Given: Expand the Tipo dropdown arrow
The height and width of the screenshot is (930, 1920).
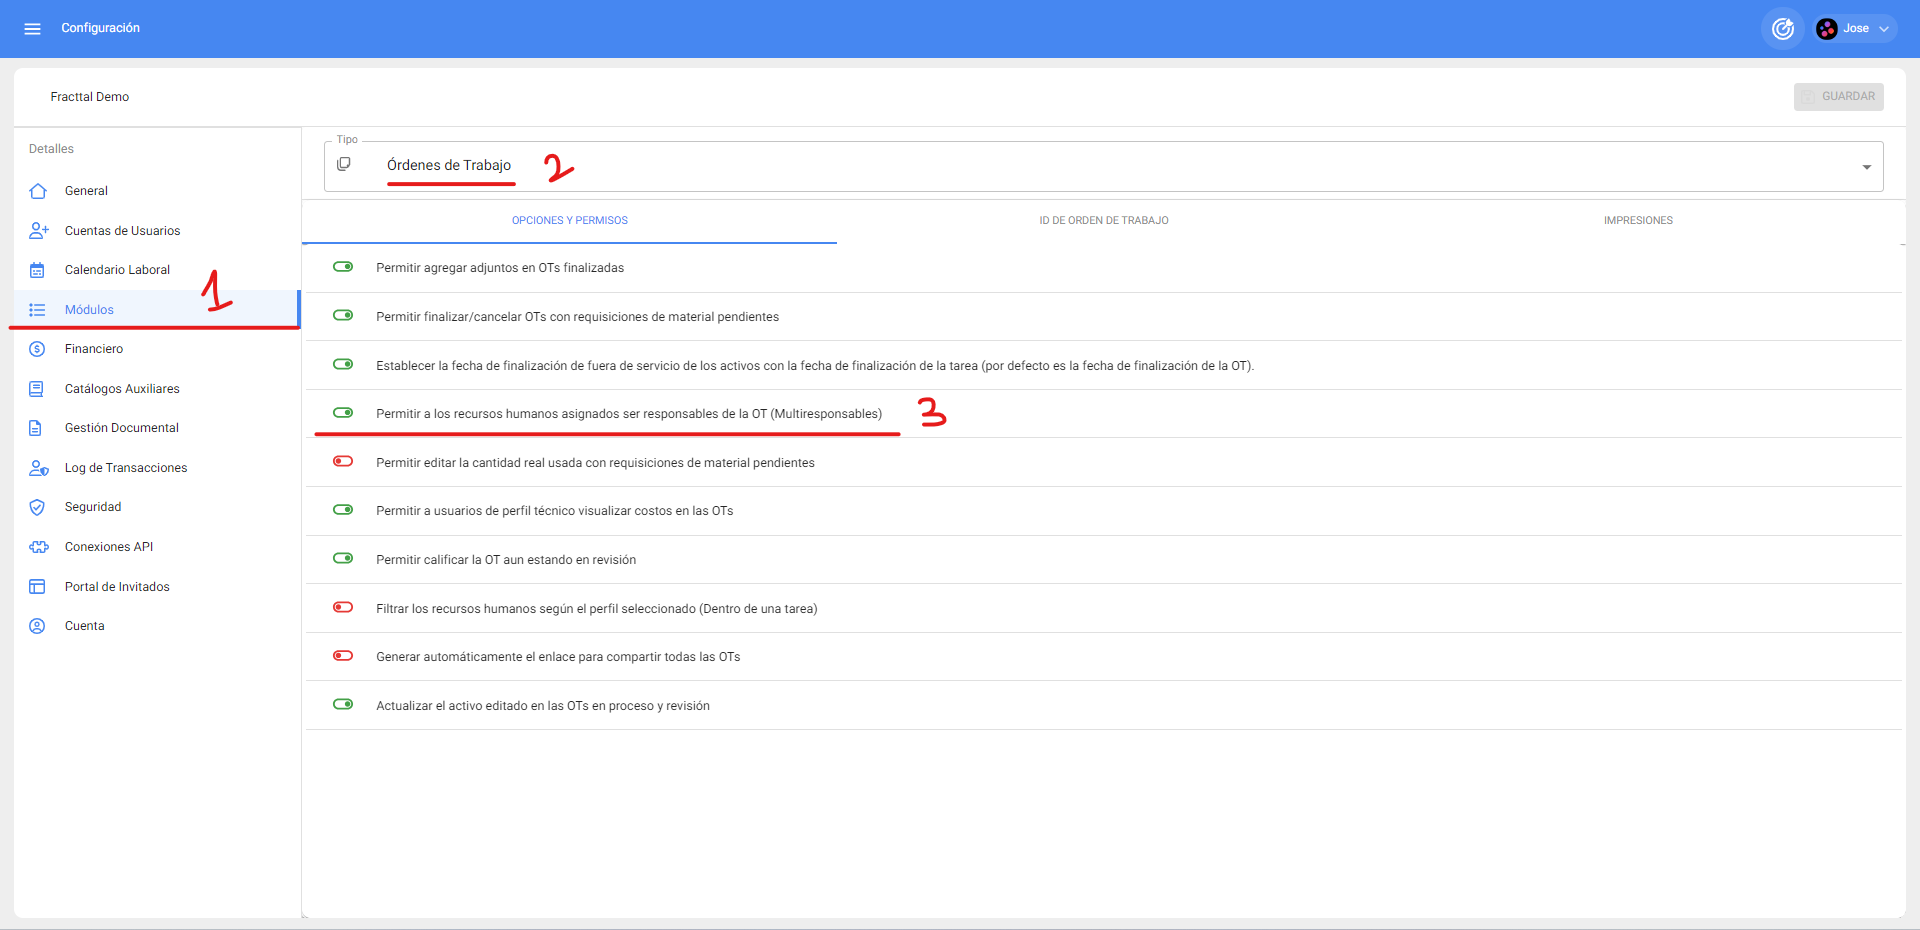Looking at the screenshot, I should [x=1866, y=167].
